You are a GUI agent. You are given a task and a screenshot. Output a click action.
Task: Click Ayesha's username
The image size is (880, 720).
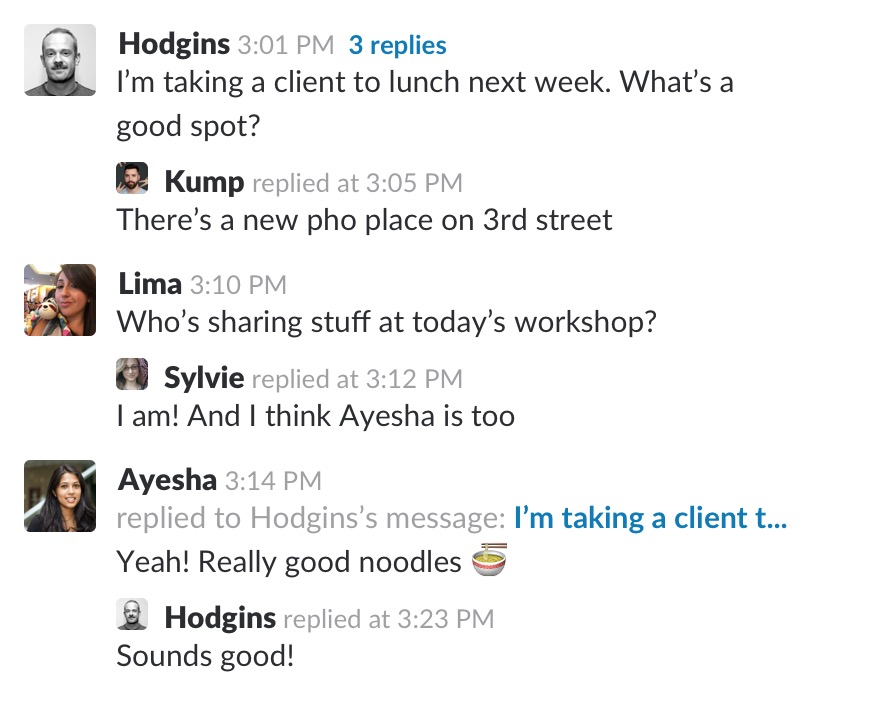click(167, 480)
